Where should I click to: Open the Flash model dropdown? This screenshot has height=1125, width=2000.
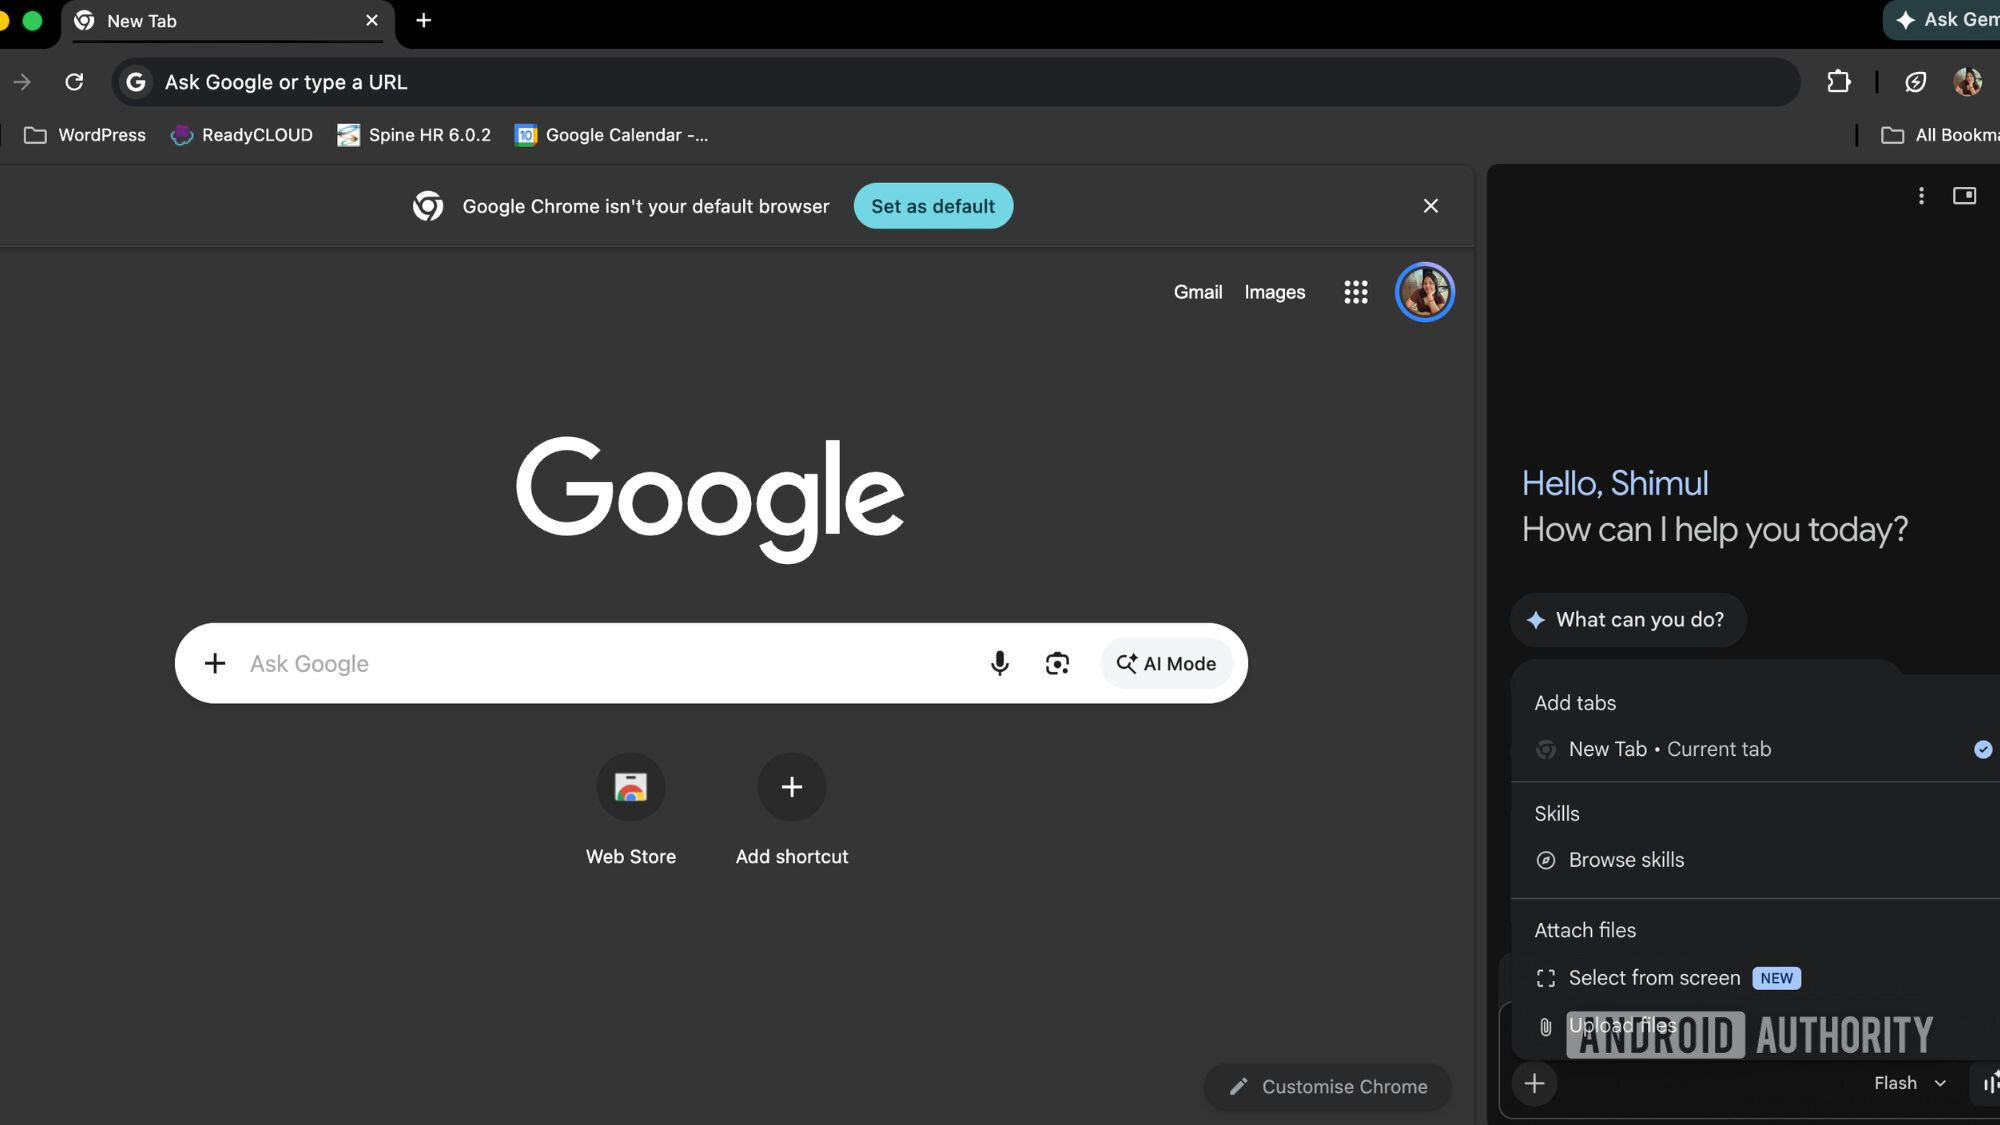(x=1910, y=1083)
